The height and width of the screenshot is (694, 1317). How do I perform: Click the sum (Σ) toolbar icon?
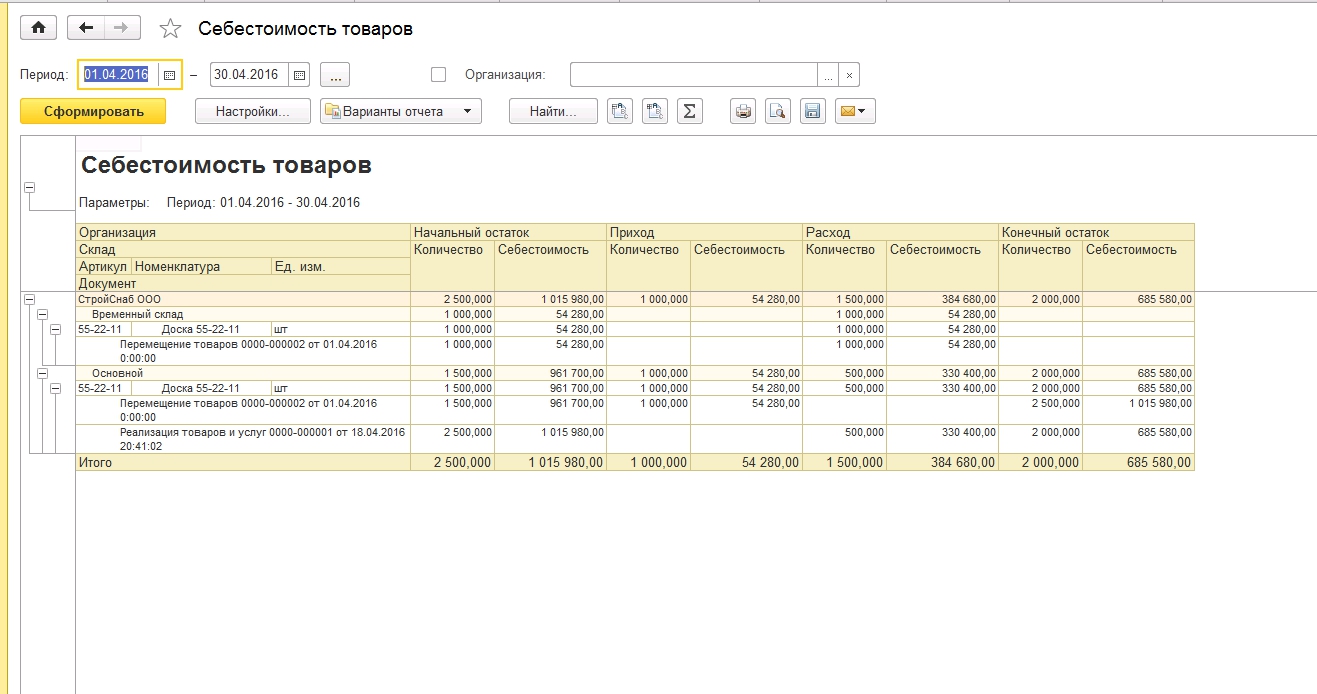click(x=689, y=112)
